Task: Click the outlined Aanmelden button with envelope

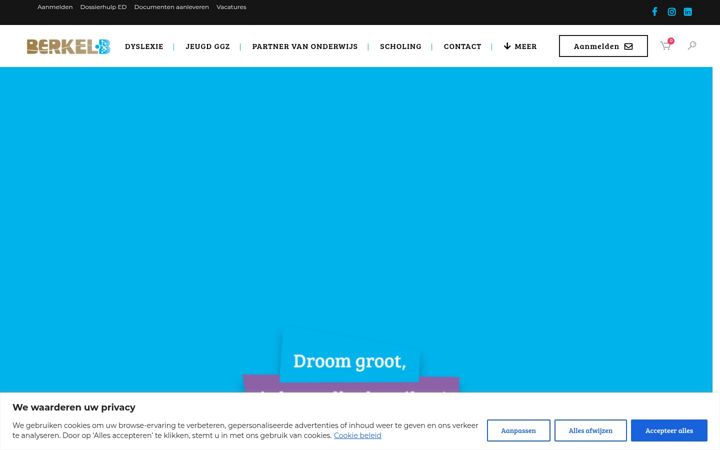Action: click(603, 46)
